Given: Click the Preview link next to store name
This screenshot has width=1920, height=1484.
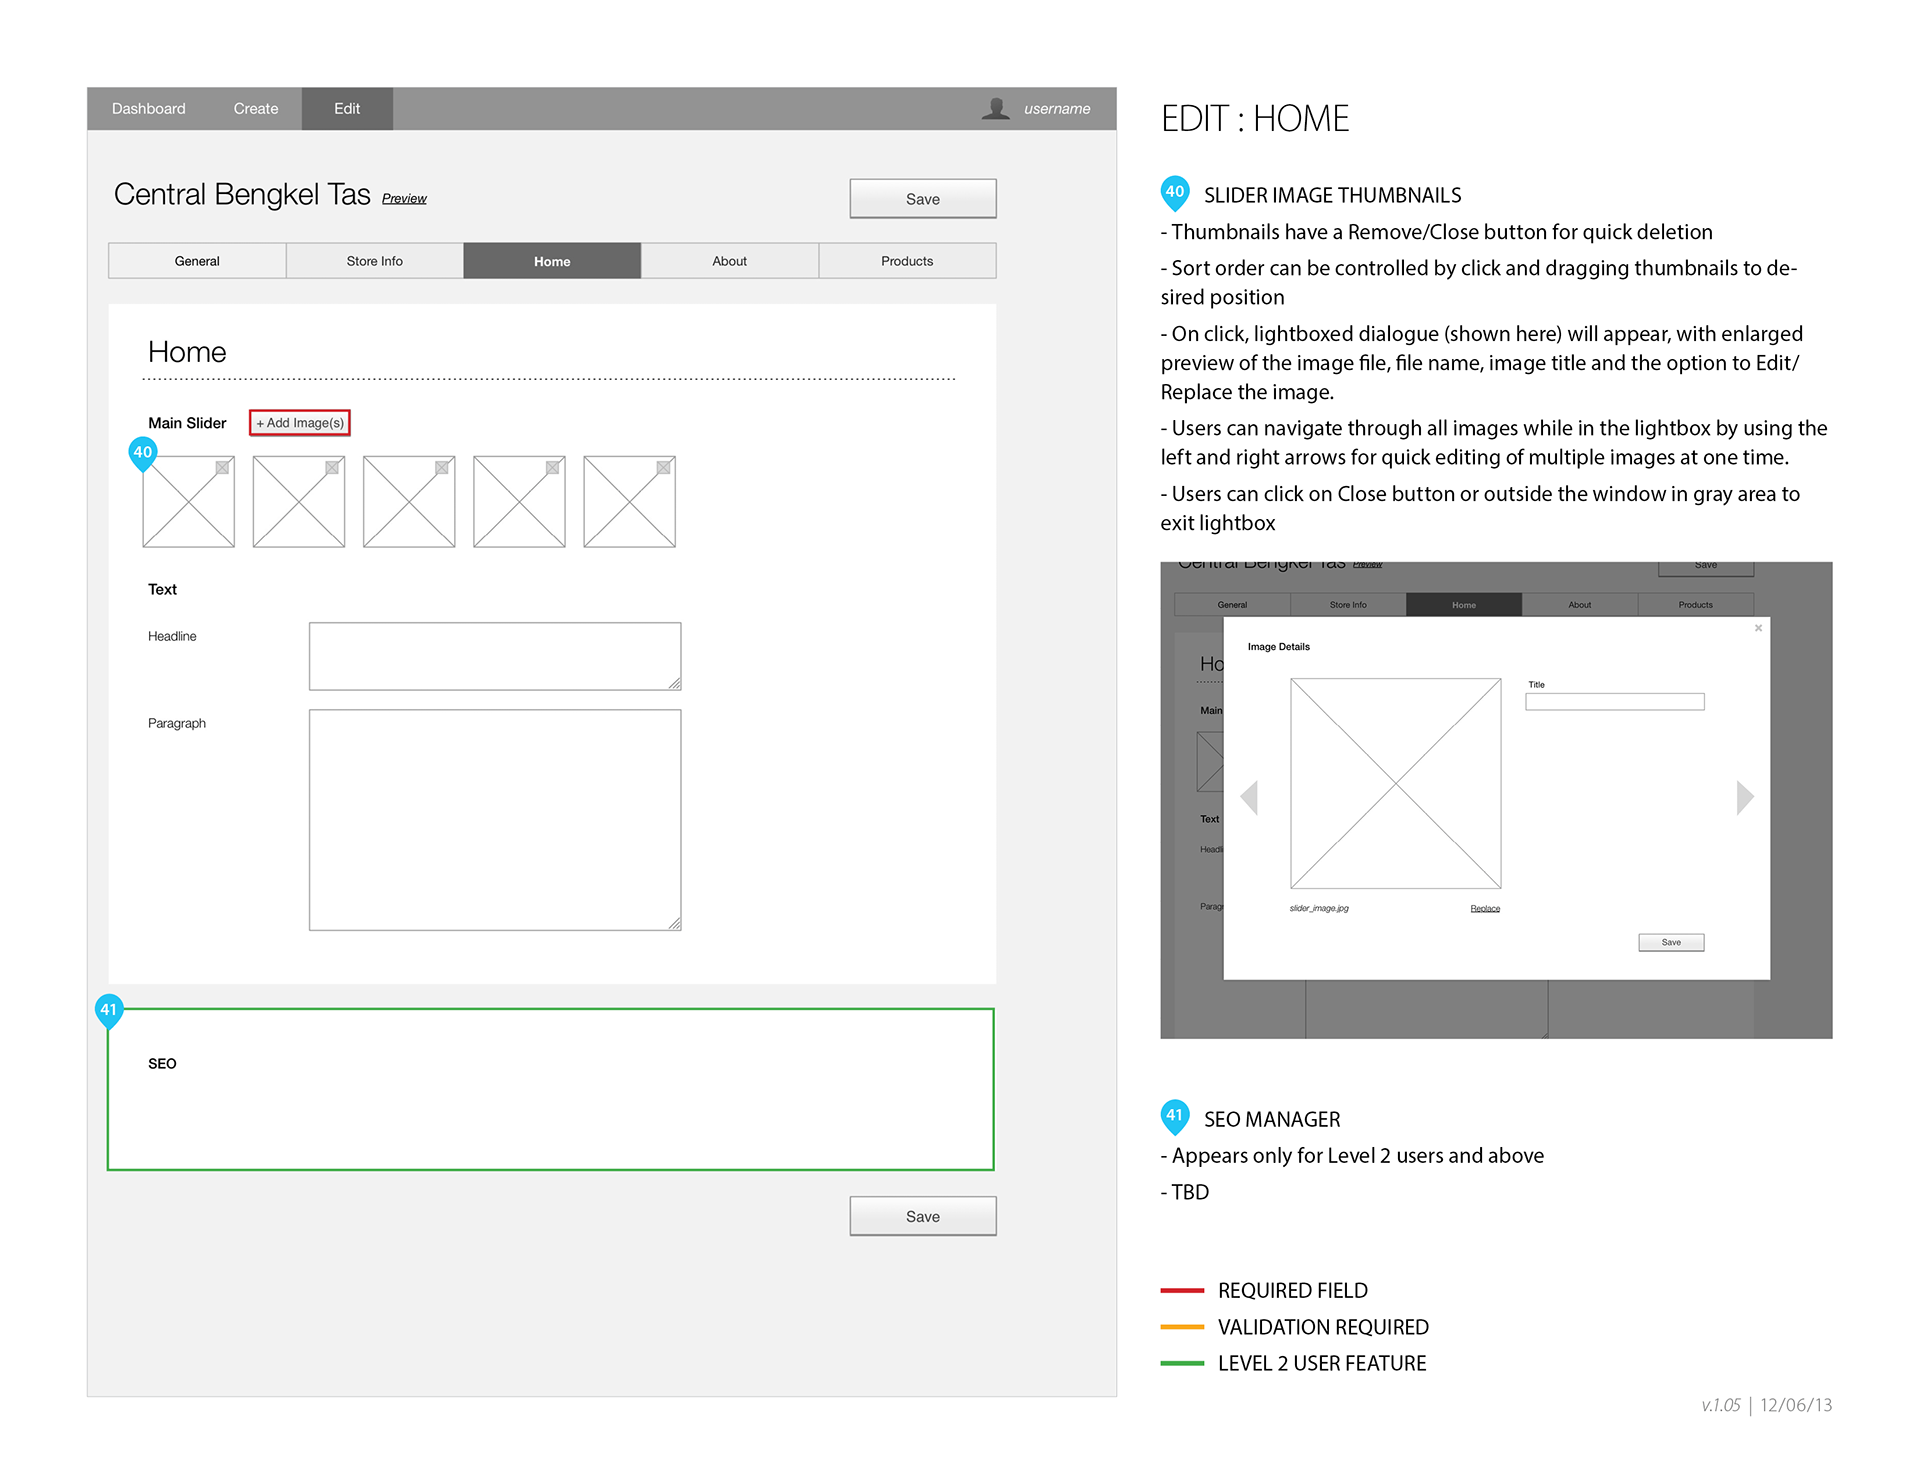Looking at the screenshot, I should click(404, 199).
